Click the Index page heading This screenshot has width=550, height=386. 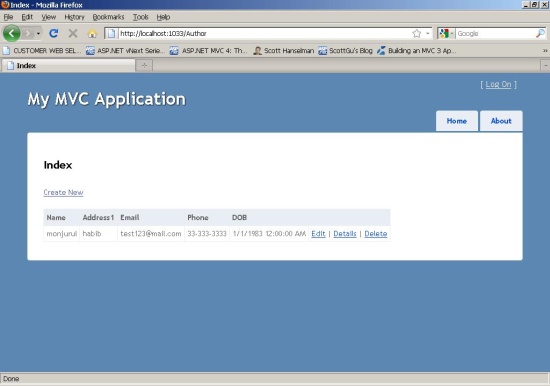click(x=58, y=165)
